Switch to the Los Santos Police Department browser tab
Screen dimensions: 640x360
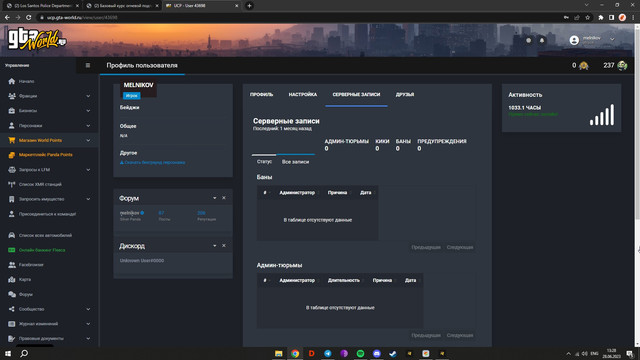[x=43, y=6]
